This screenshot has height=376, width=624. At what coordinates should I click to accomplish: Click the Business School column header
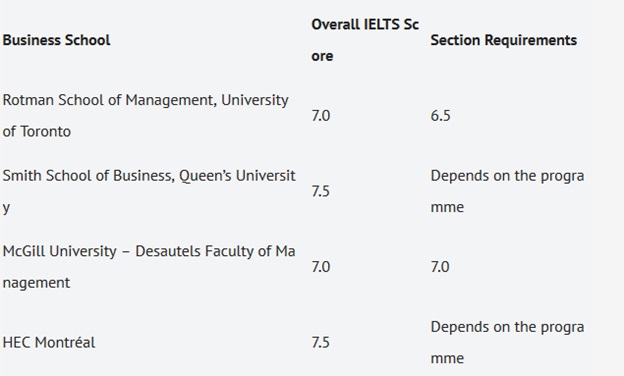57,40
